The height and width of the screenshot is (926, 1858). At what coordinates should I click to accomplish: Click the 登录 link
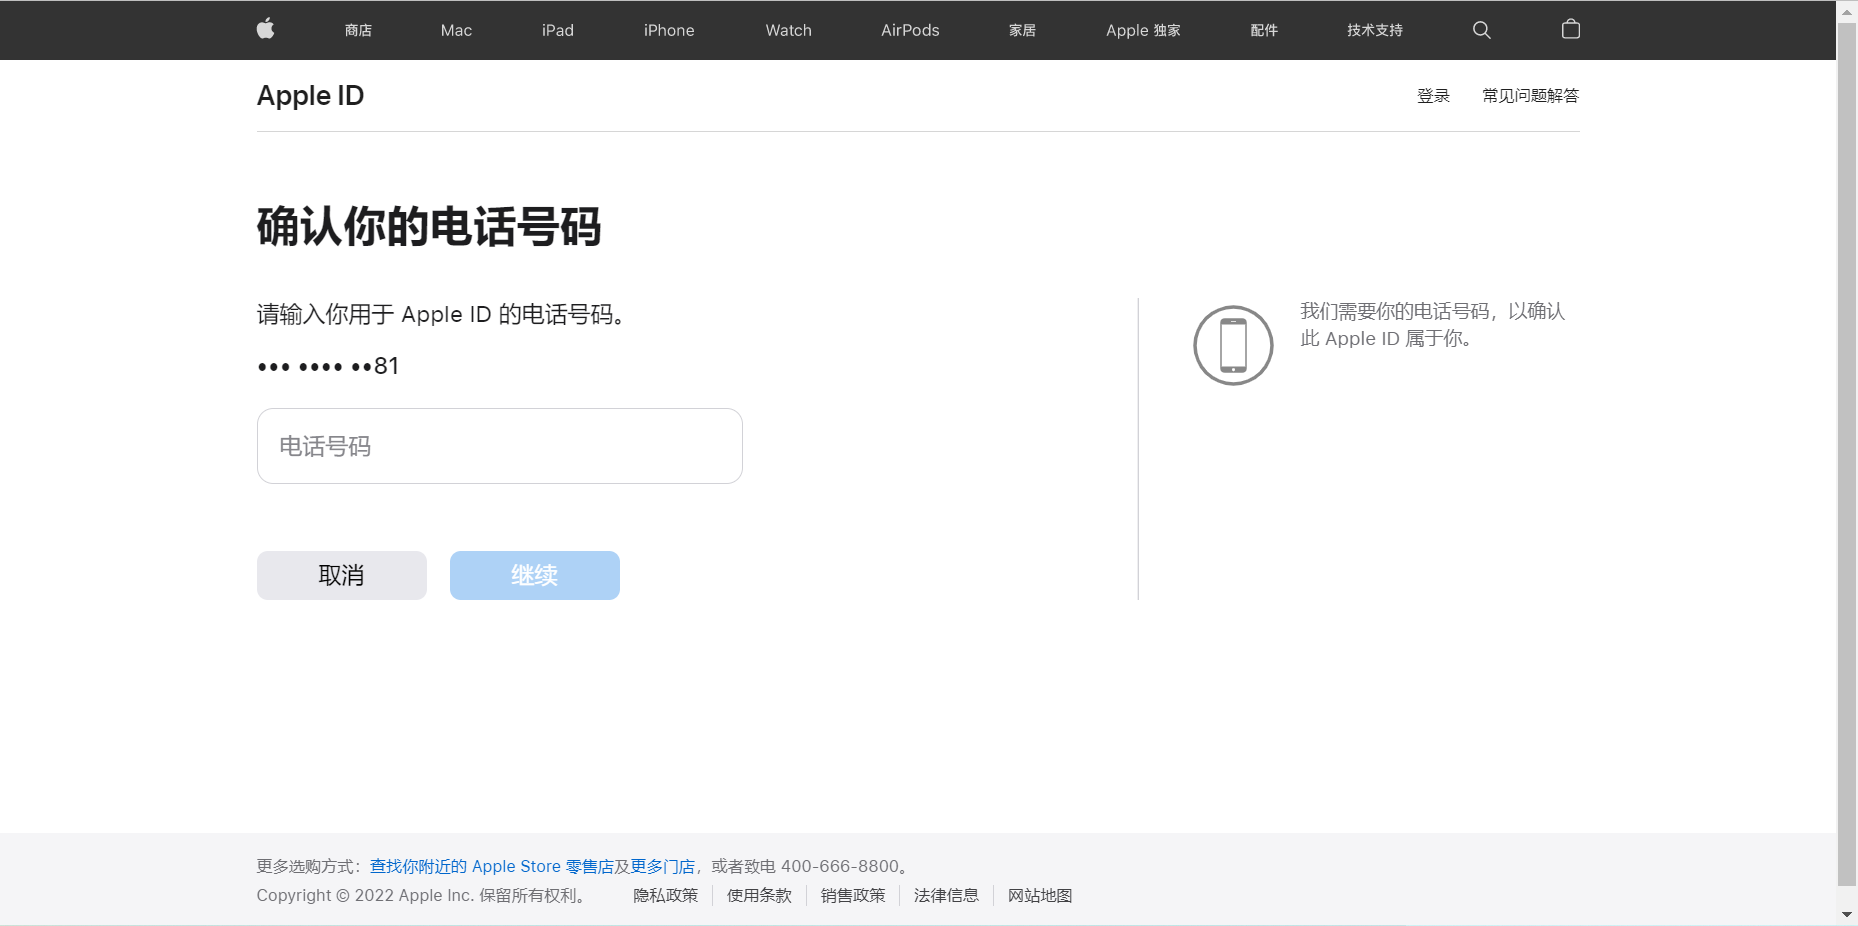1432,96
